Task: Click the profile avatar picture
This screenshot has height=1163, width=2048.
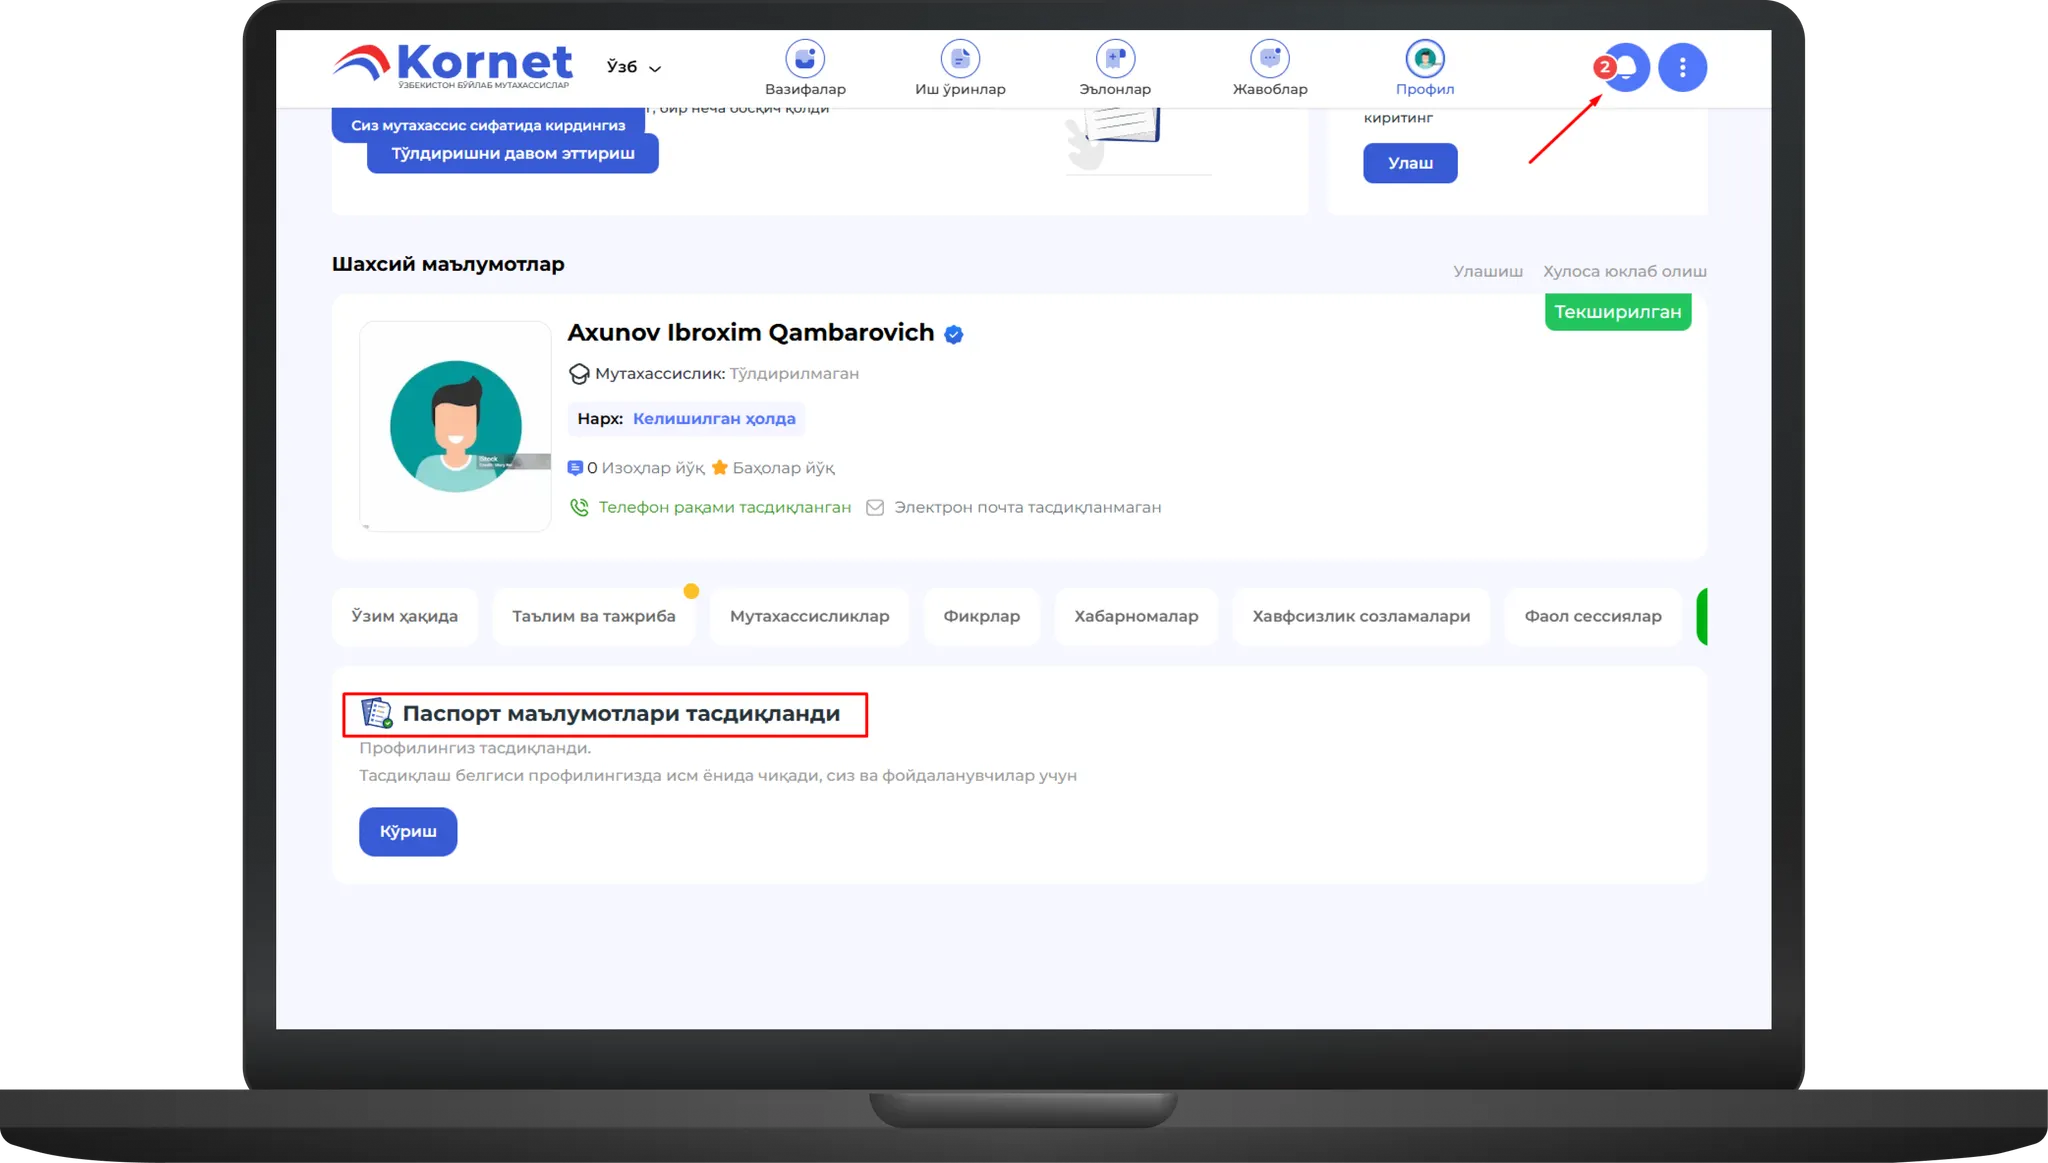Action: pyautogui.click(x=455, y=426)
